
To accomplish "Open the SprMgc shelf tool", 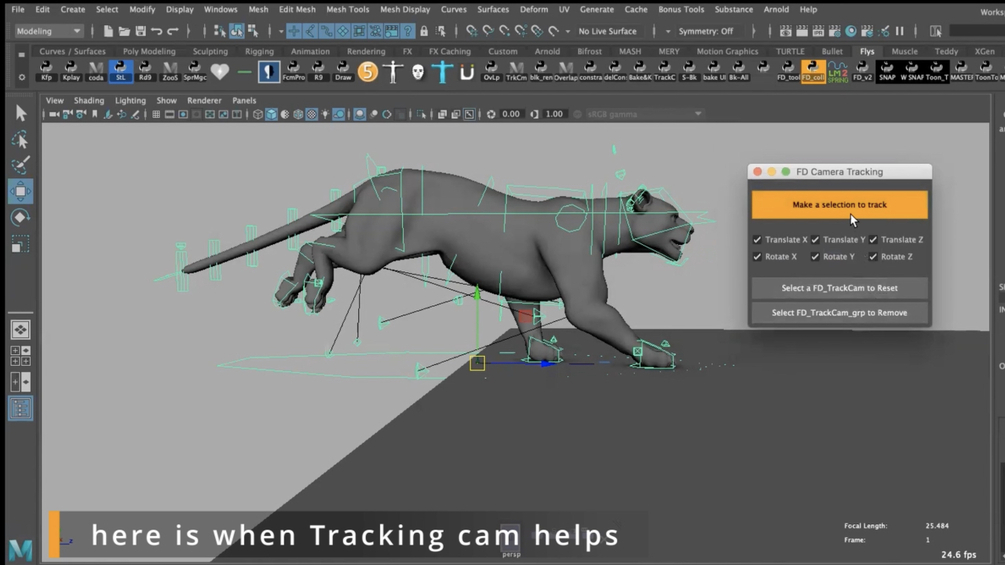I will click(x=195, y=71).
